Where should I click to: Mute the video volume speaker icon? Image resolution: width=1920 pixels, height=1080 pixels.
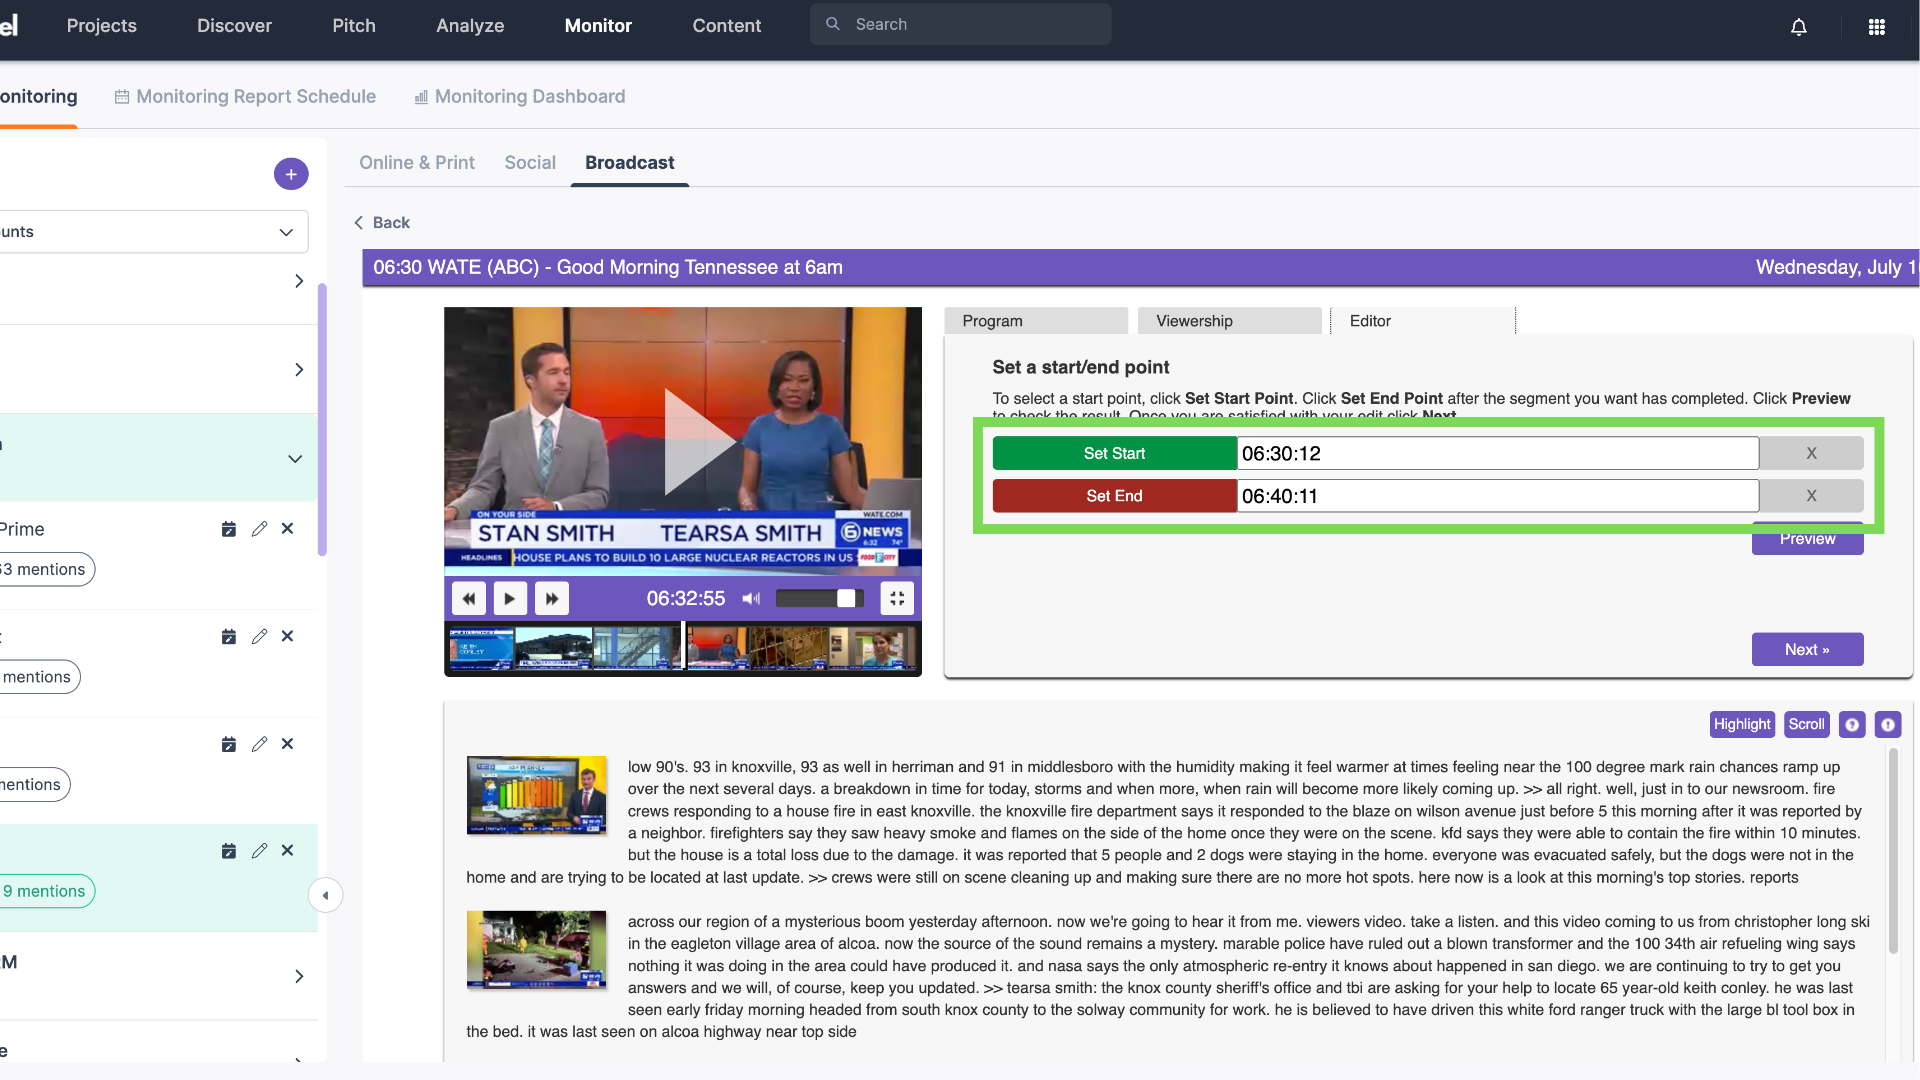coord(751,598)
